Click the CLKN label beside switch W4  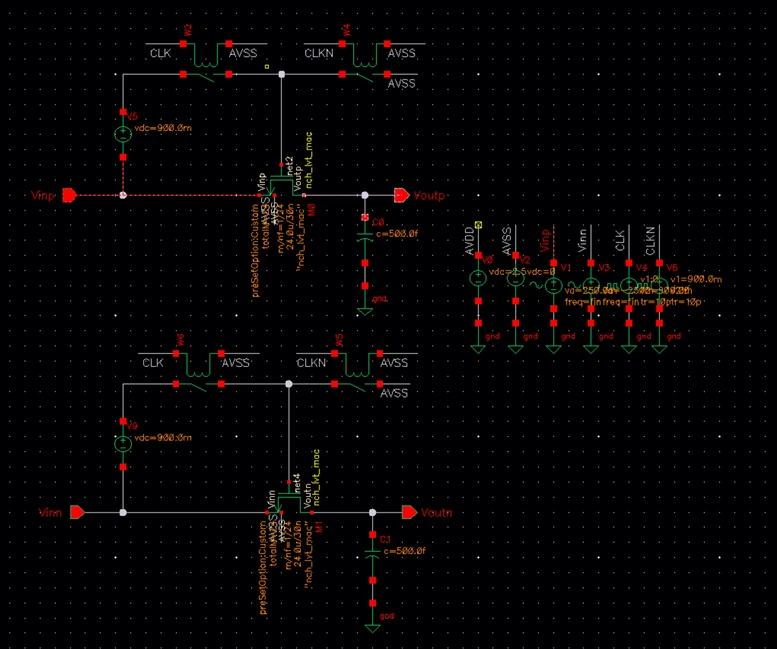pyautogui.click(x=319, y=53)
